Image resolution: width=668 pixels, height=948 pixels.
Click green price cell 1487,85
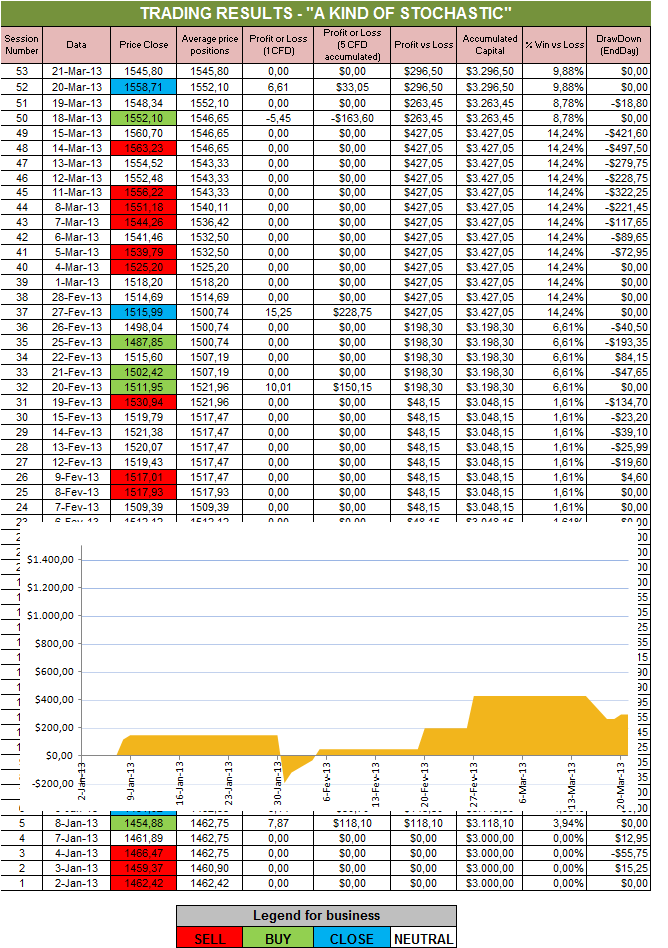click(x=143, y=342)
